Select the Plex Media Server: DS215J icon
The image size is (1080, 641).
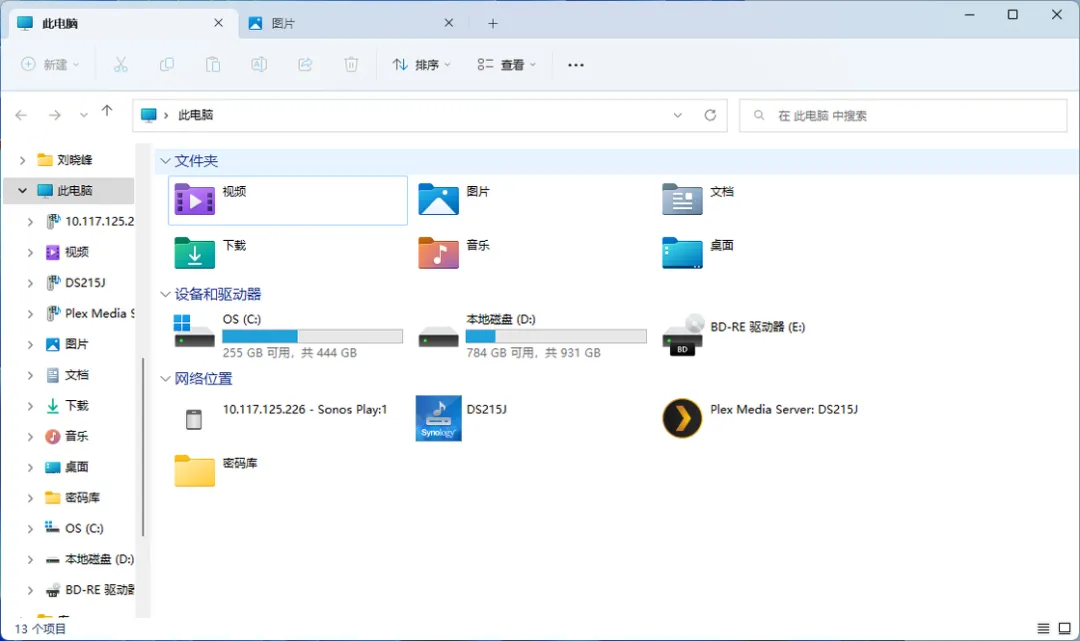point(682,418)
